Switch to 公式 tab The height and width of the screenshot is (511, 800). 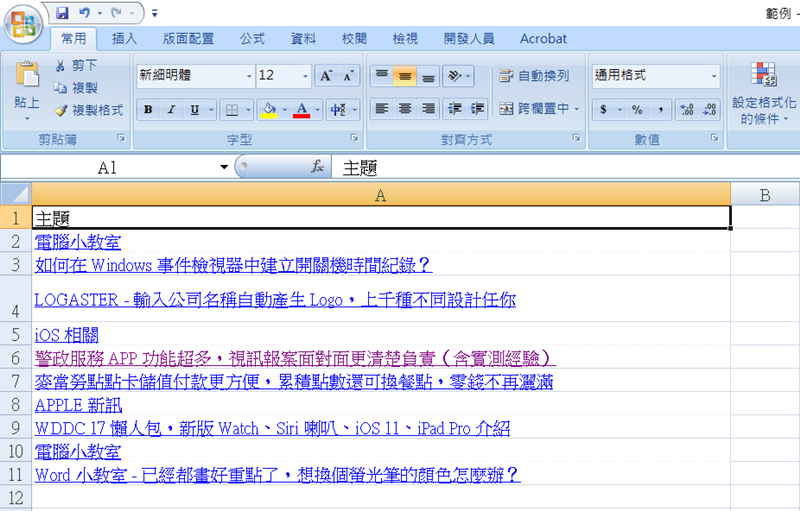(253, 39)
